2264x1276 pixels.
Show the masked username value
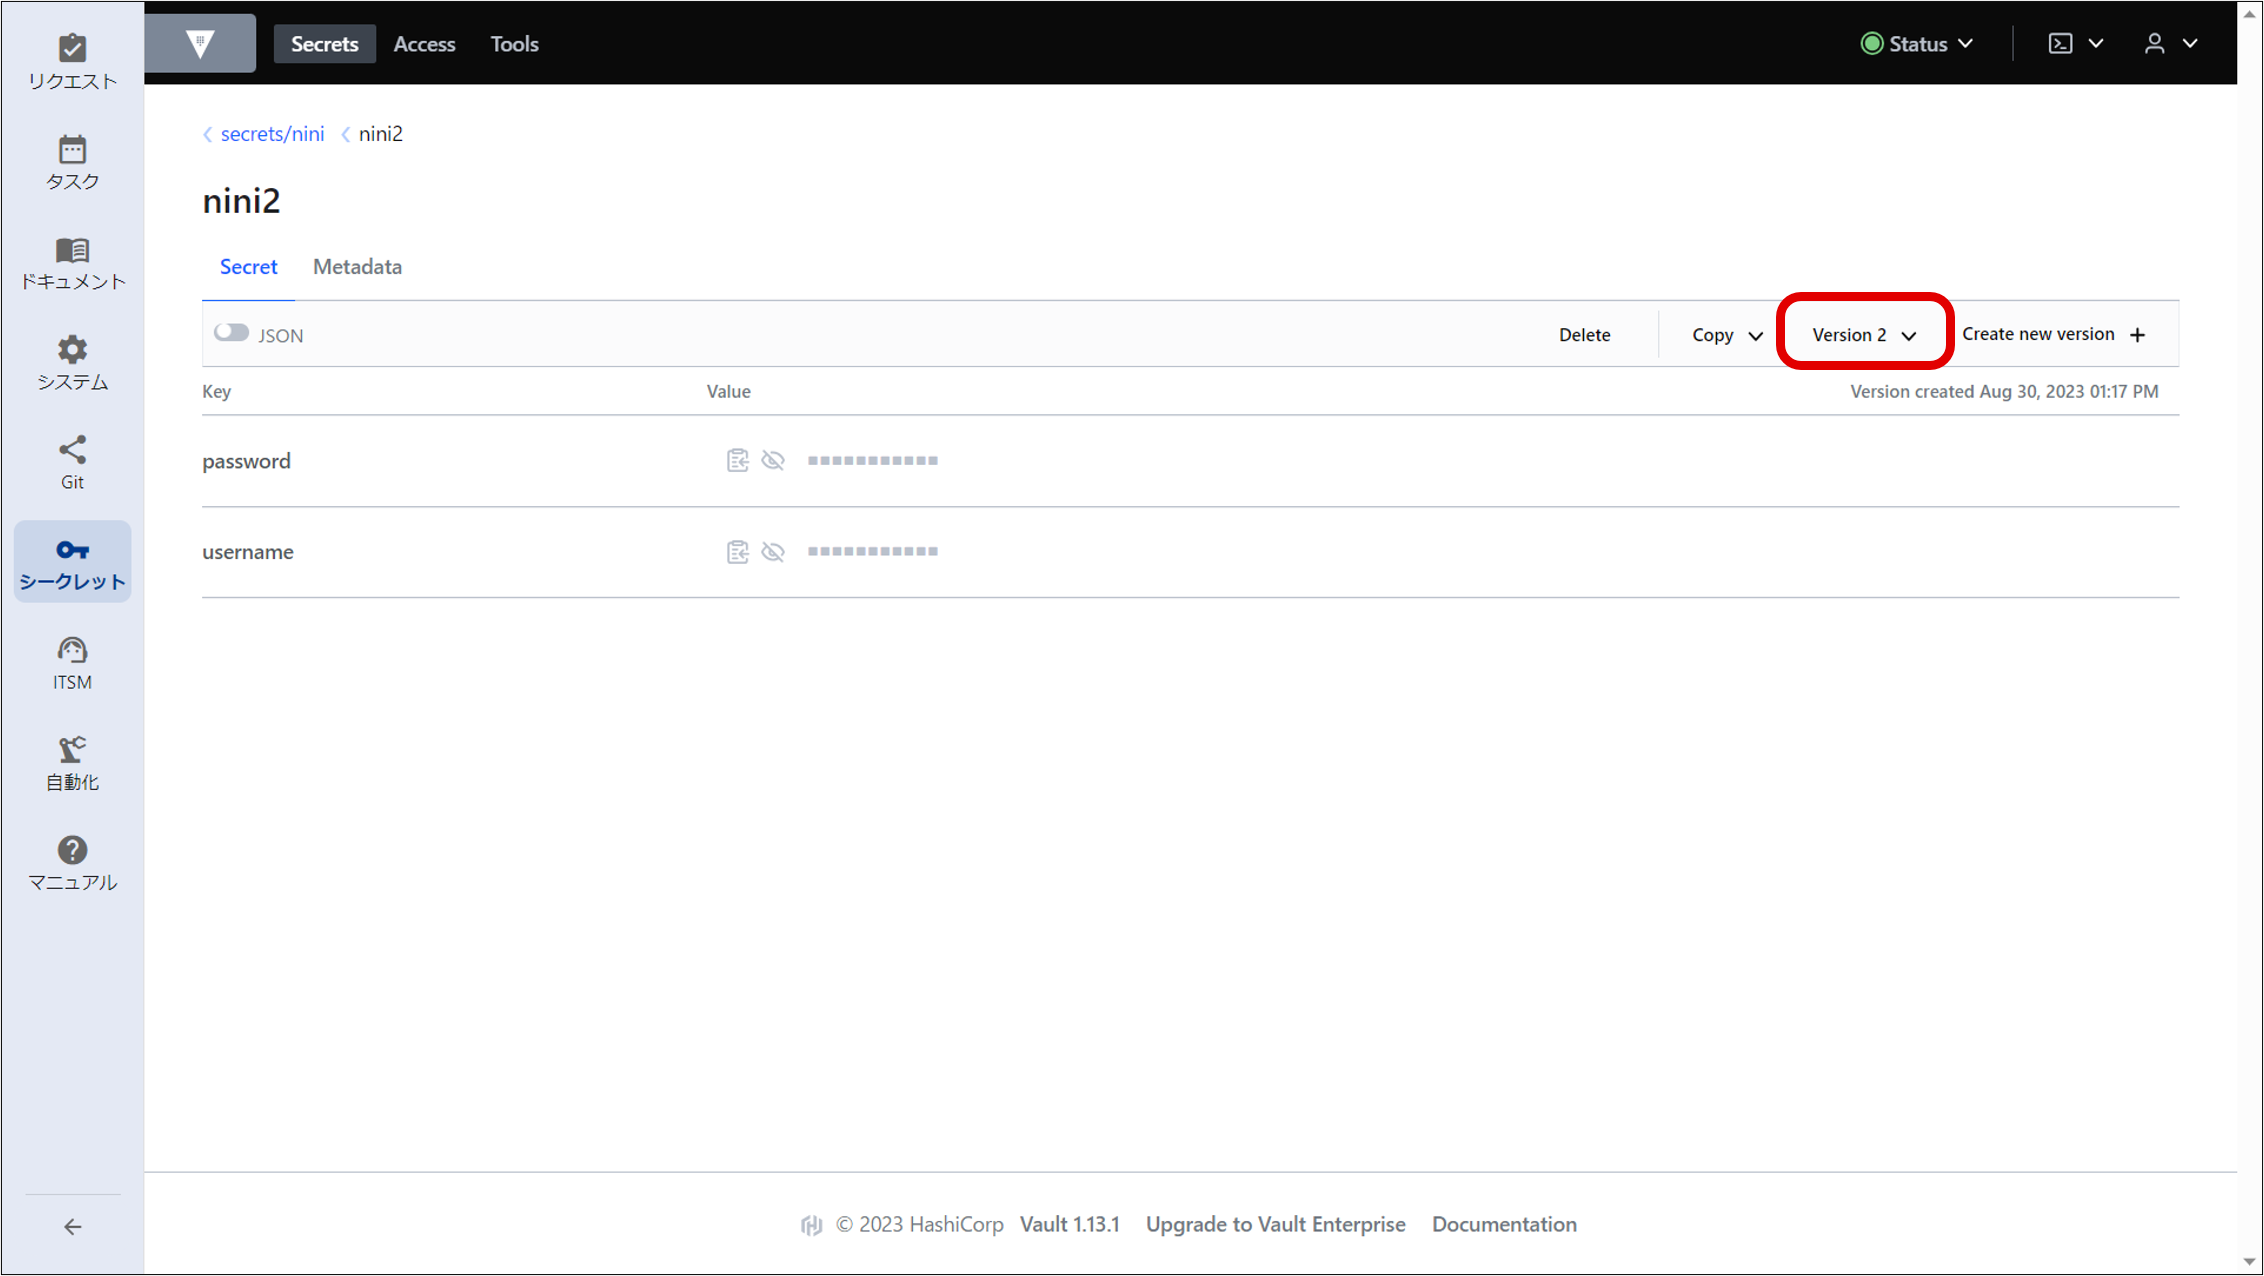click(773, 551)
